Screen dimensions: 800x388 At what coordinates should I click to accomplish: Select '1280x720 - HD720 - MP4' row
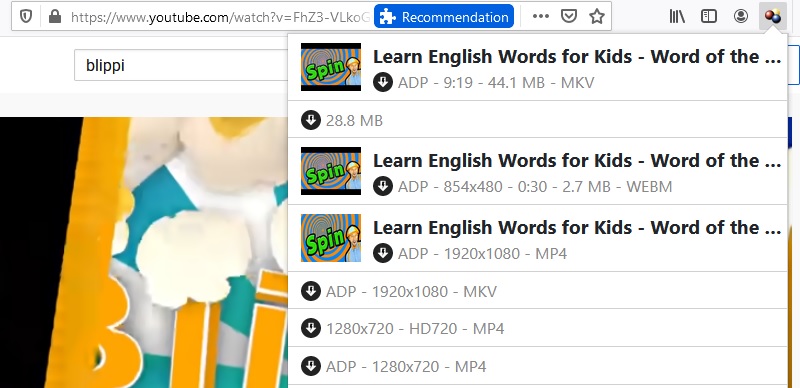(x=538, y=328)
